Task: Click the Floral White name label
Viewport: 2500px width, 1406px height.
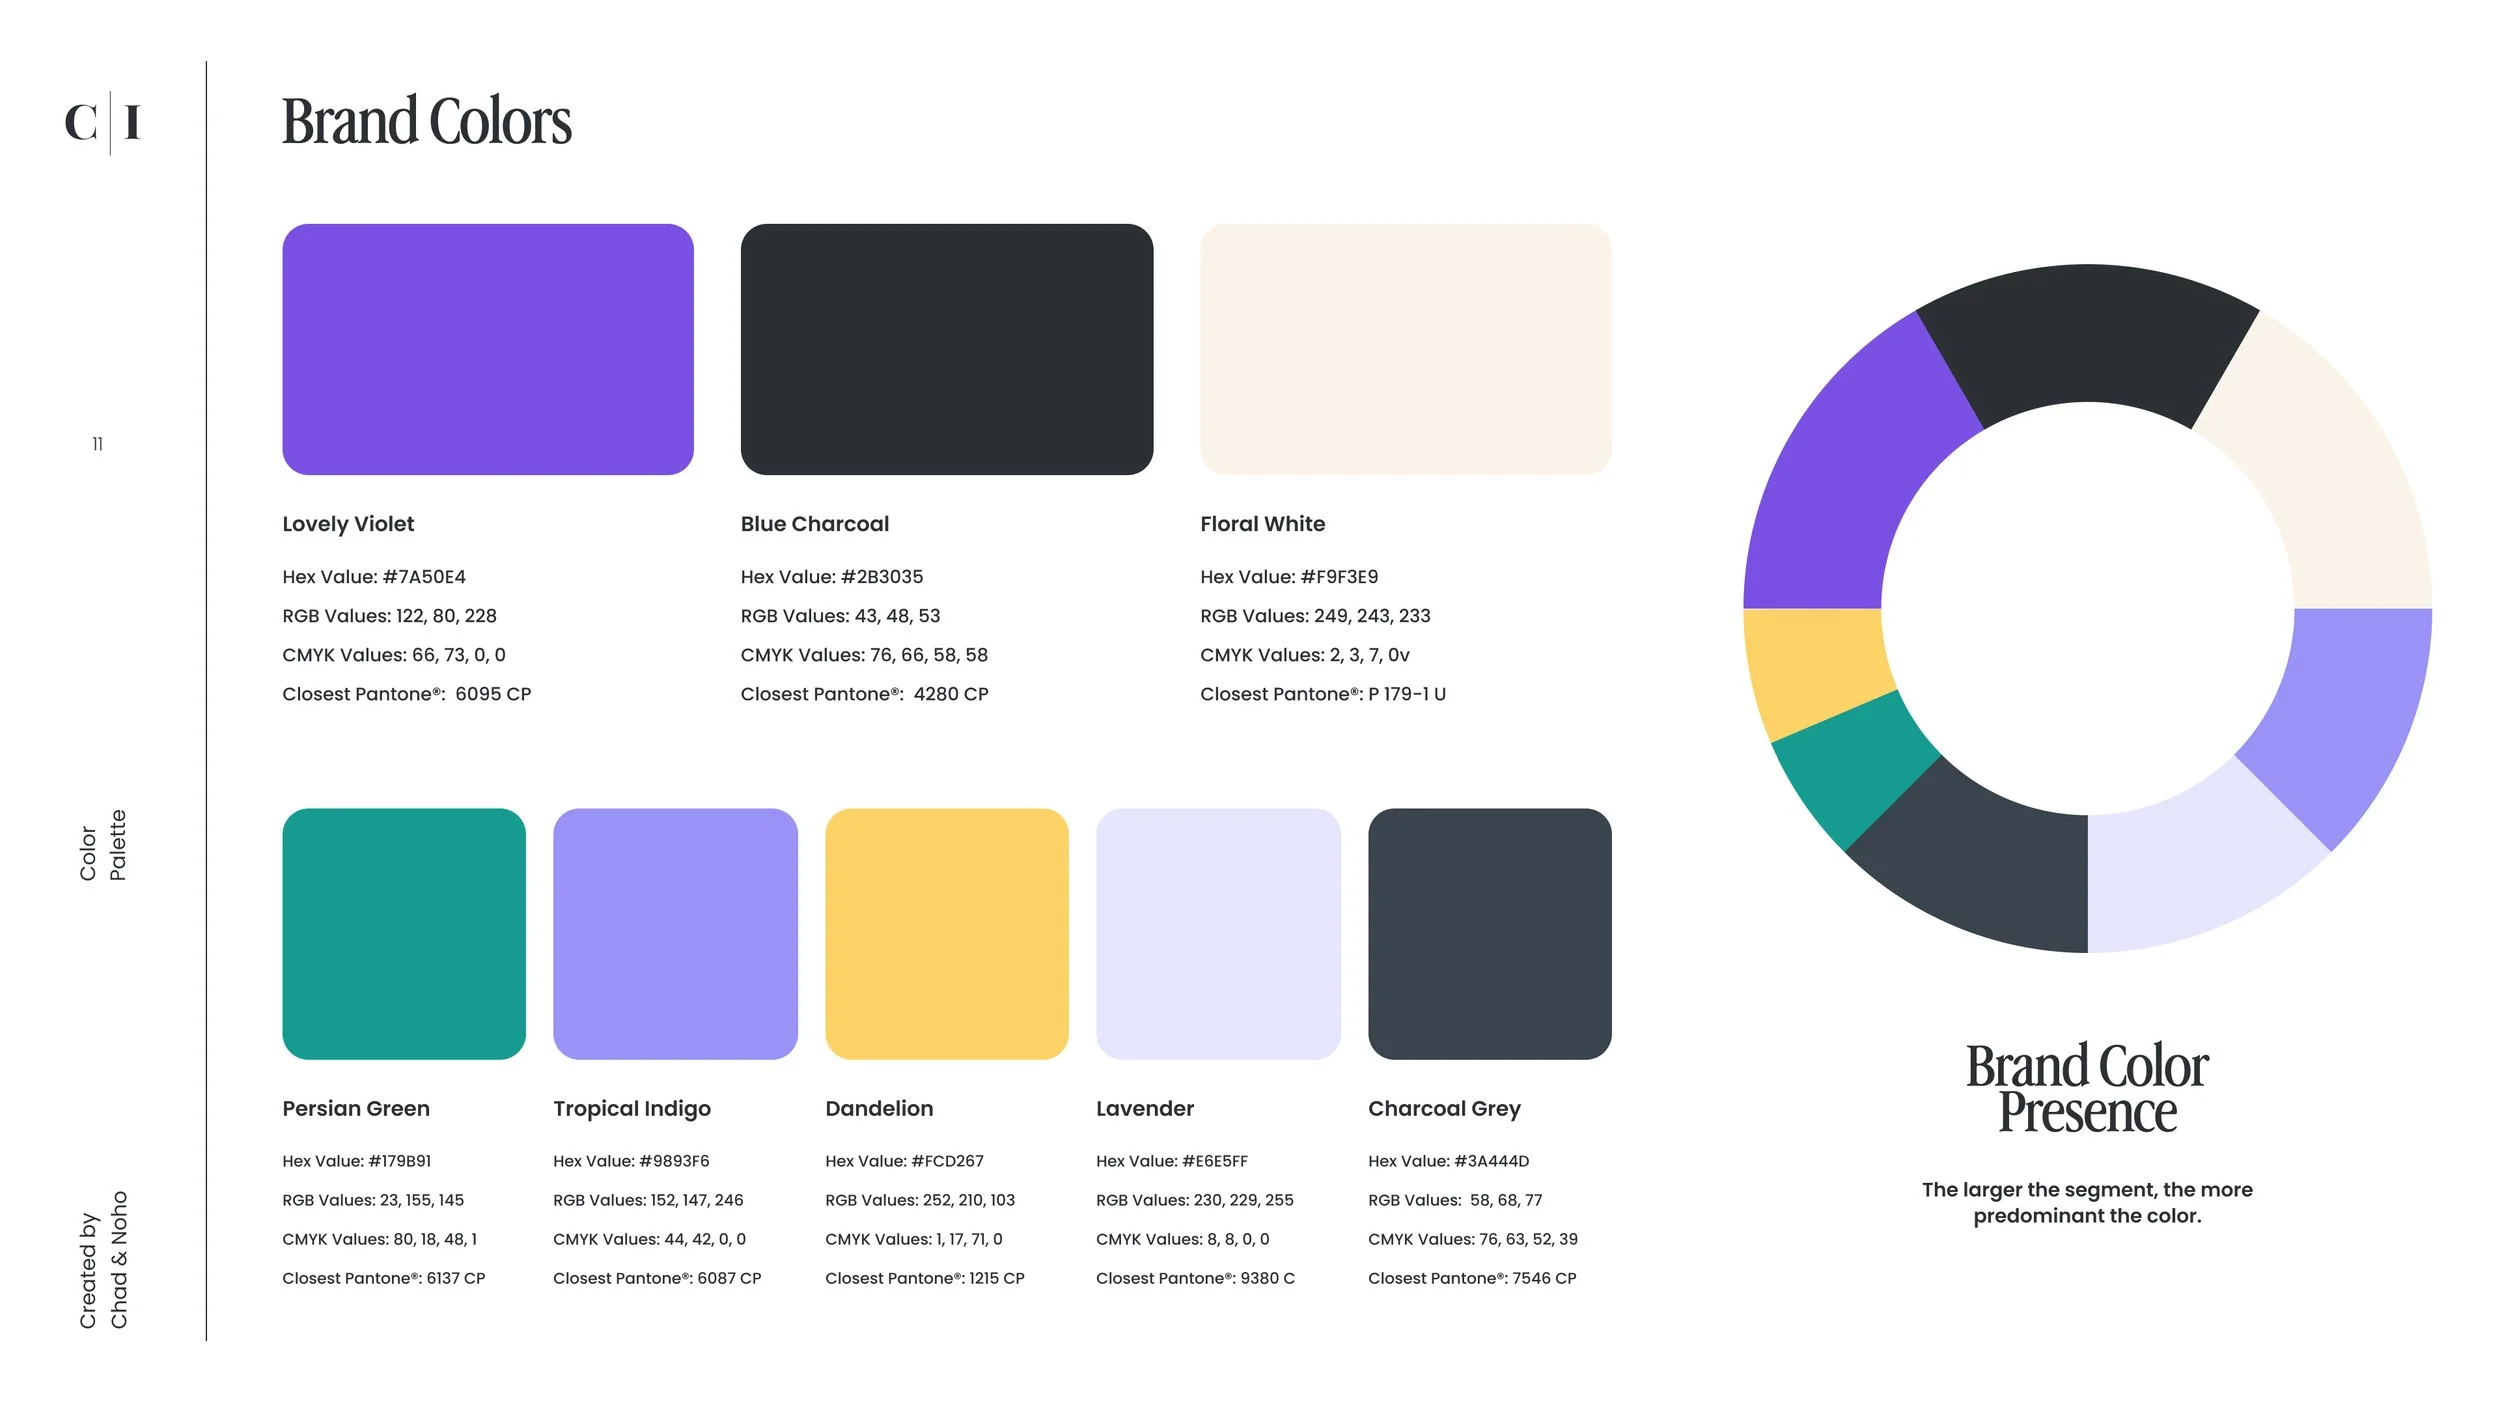Action: (x=1263, y=524)
